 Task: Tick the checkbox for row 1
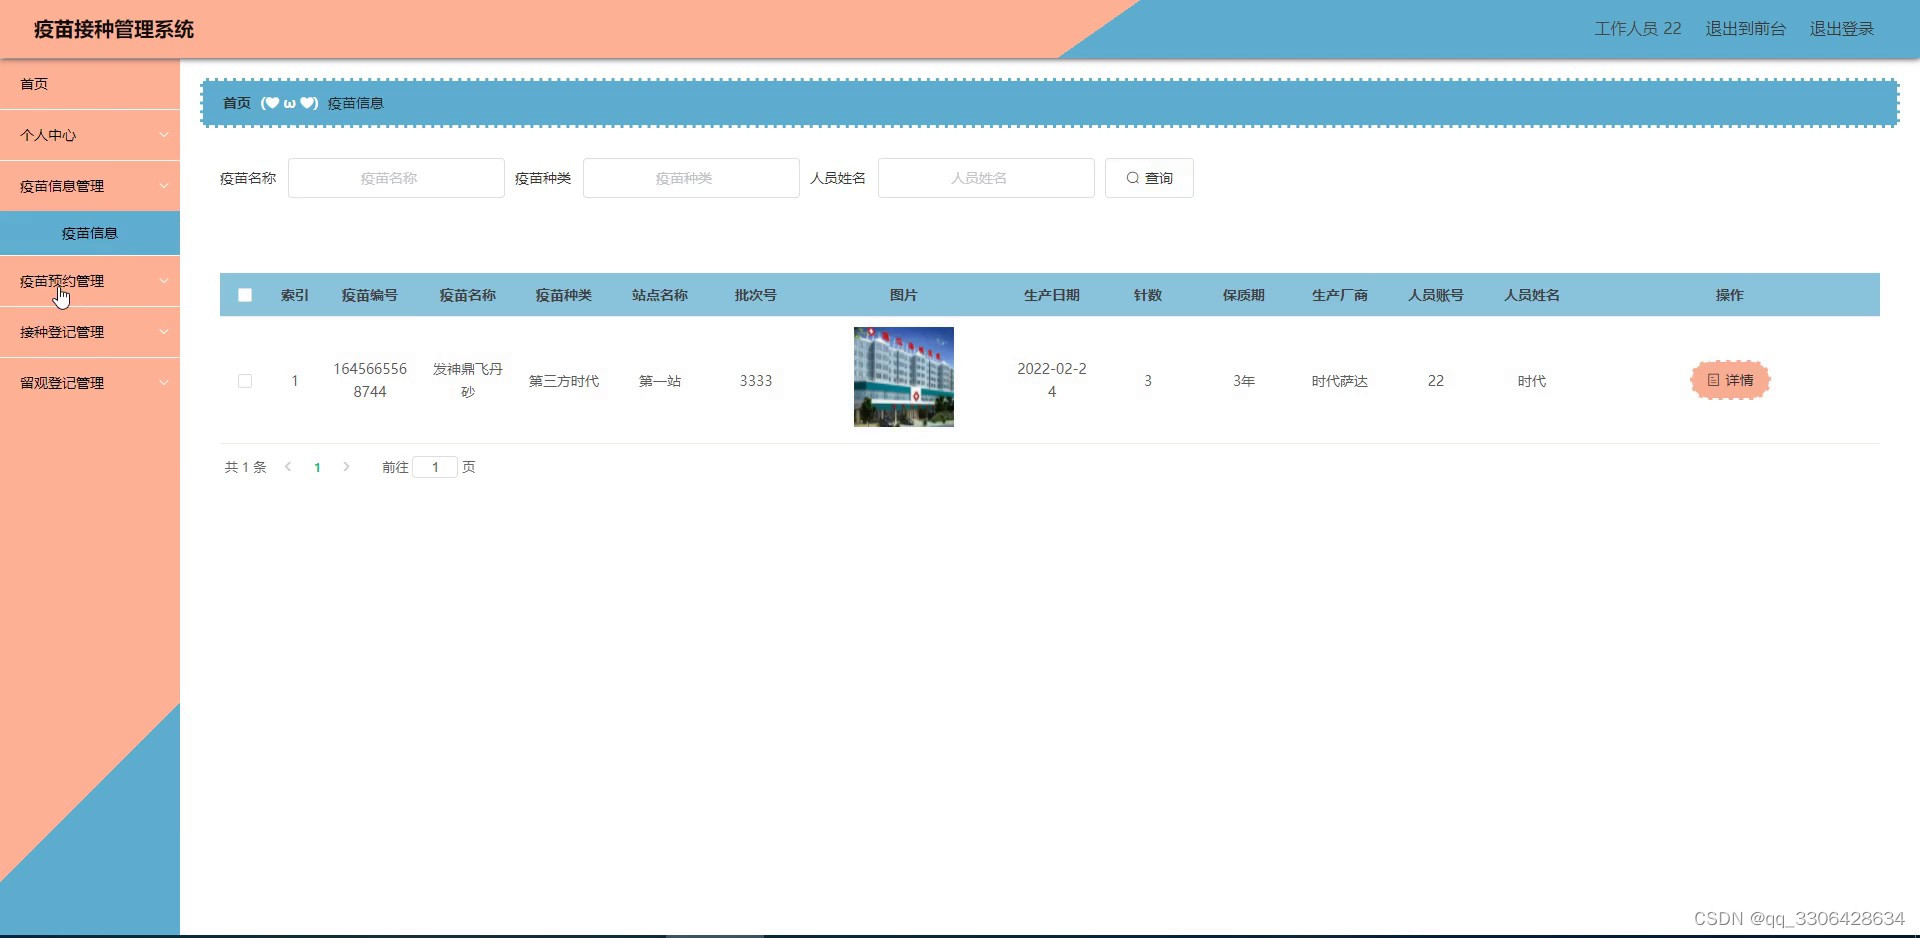click(245, 381)
